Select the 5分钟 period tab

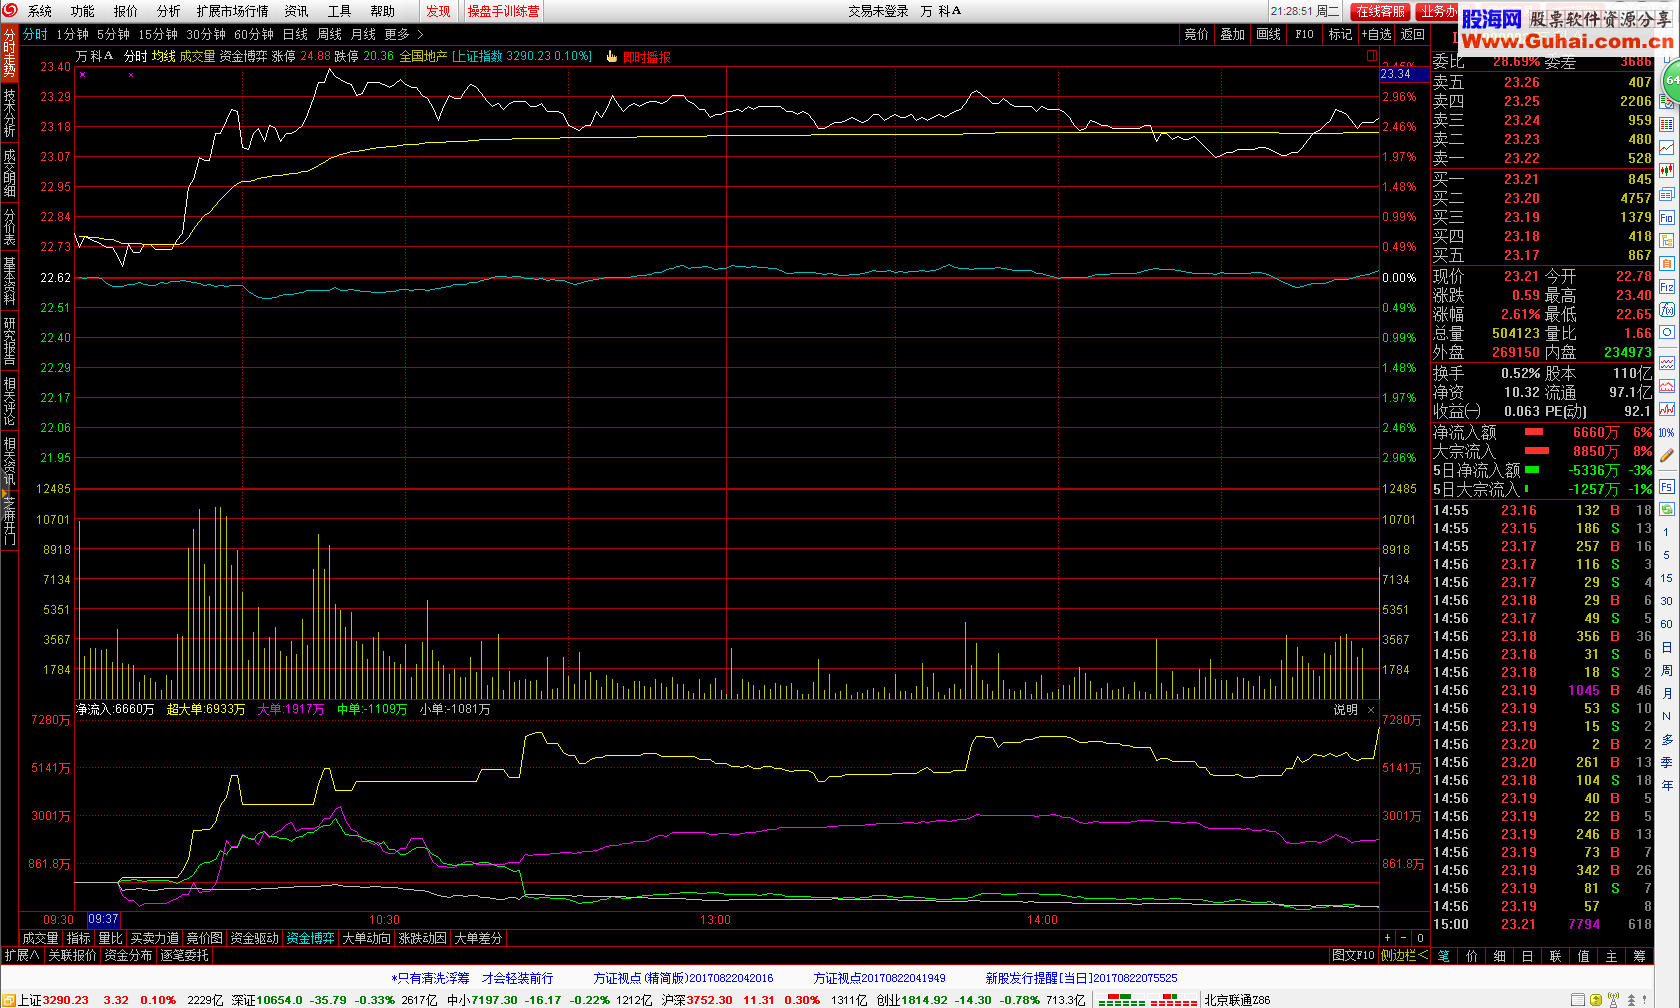click(113, 34)
